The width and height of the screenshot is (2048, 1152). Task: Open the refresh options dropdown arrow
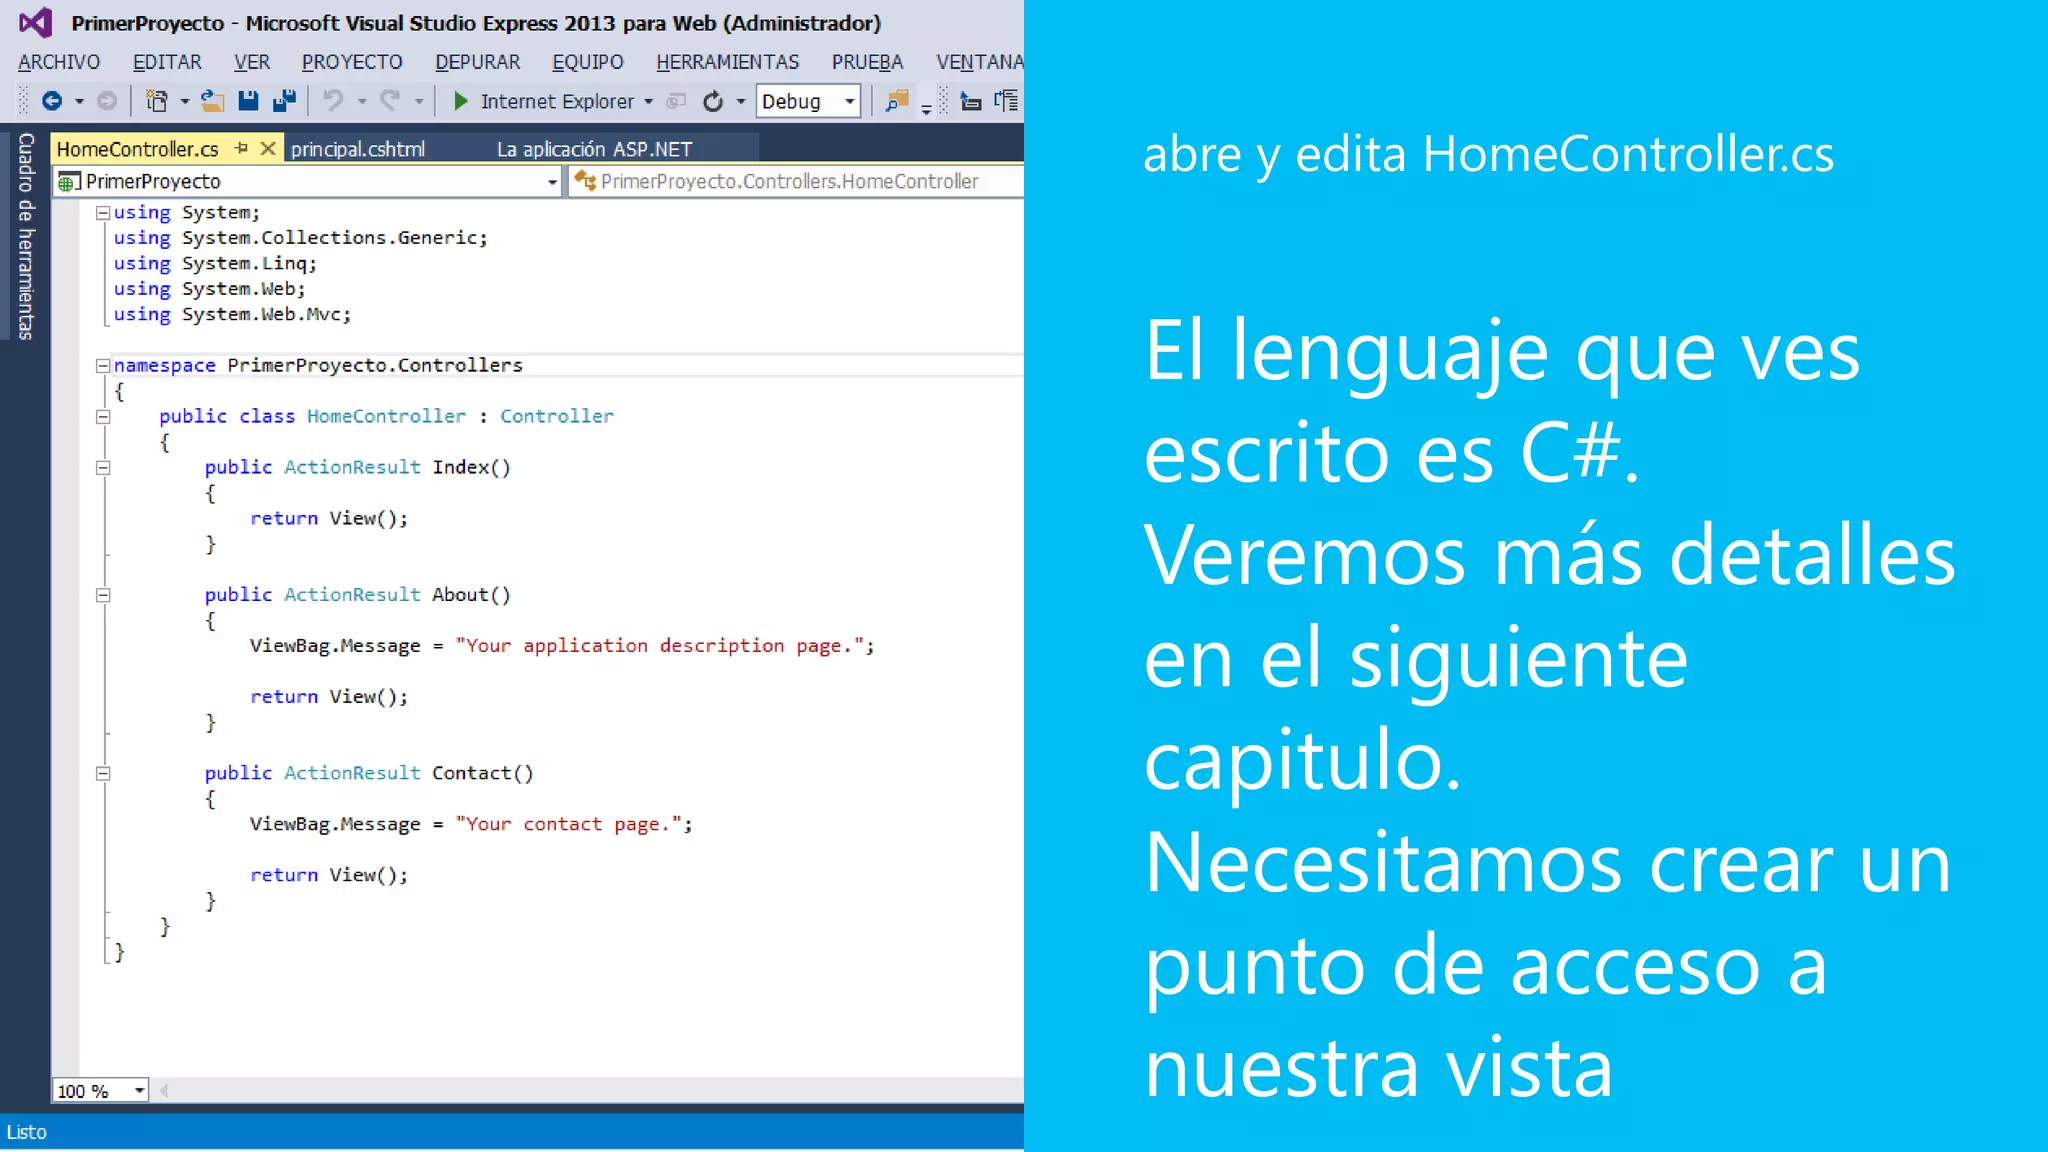741,101
